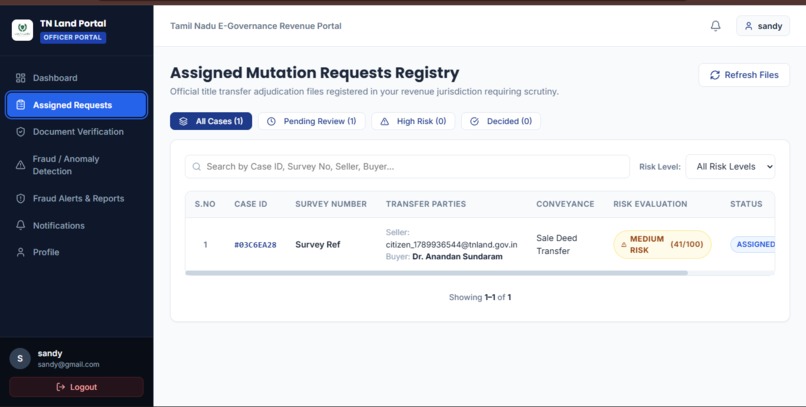
Task: Click the OFFICER PORTAL badge
Action: pyautogui.click(x=73, y=38)
